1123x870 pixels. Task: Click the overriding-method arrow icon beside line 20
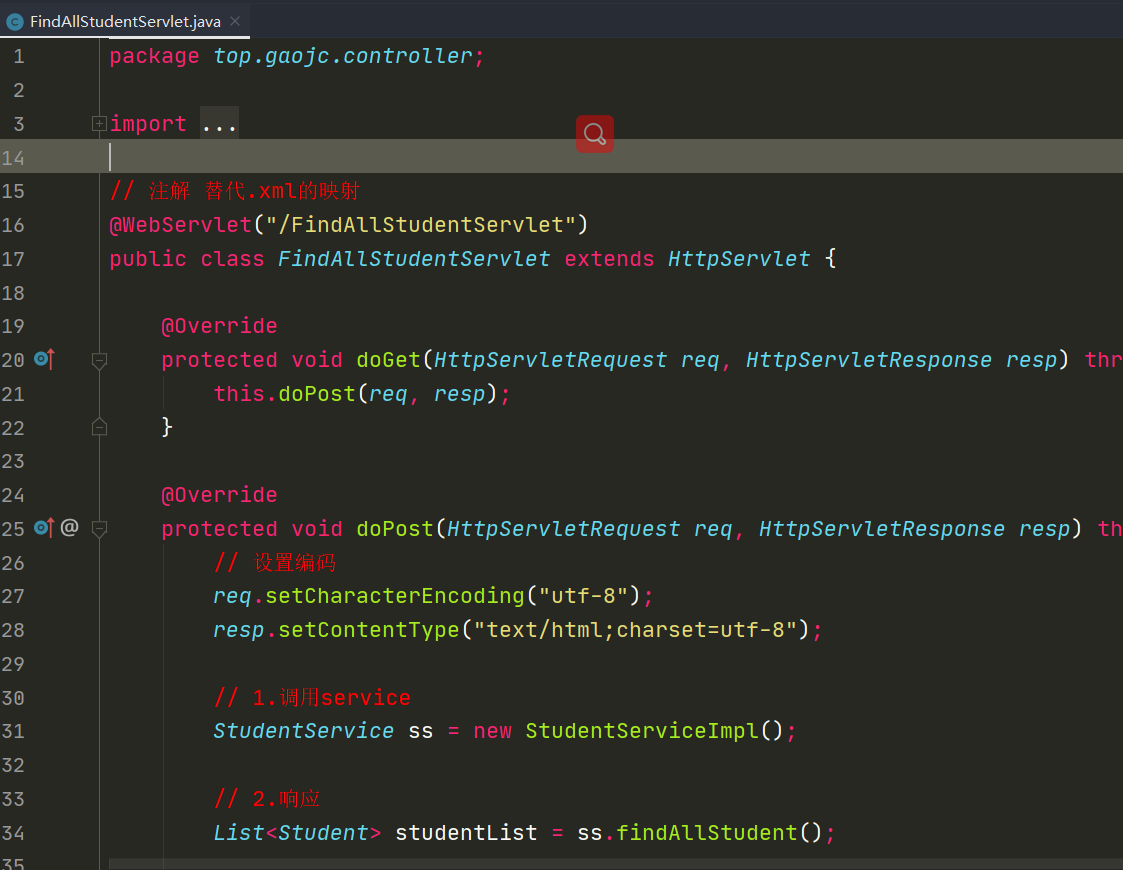[42, 359]
